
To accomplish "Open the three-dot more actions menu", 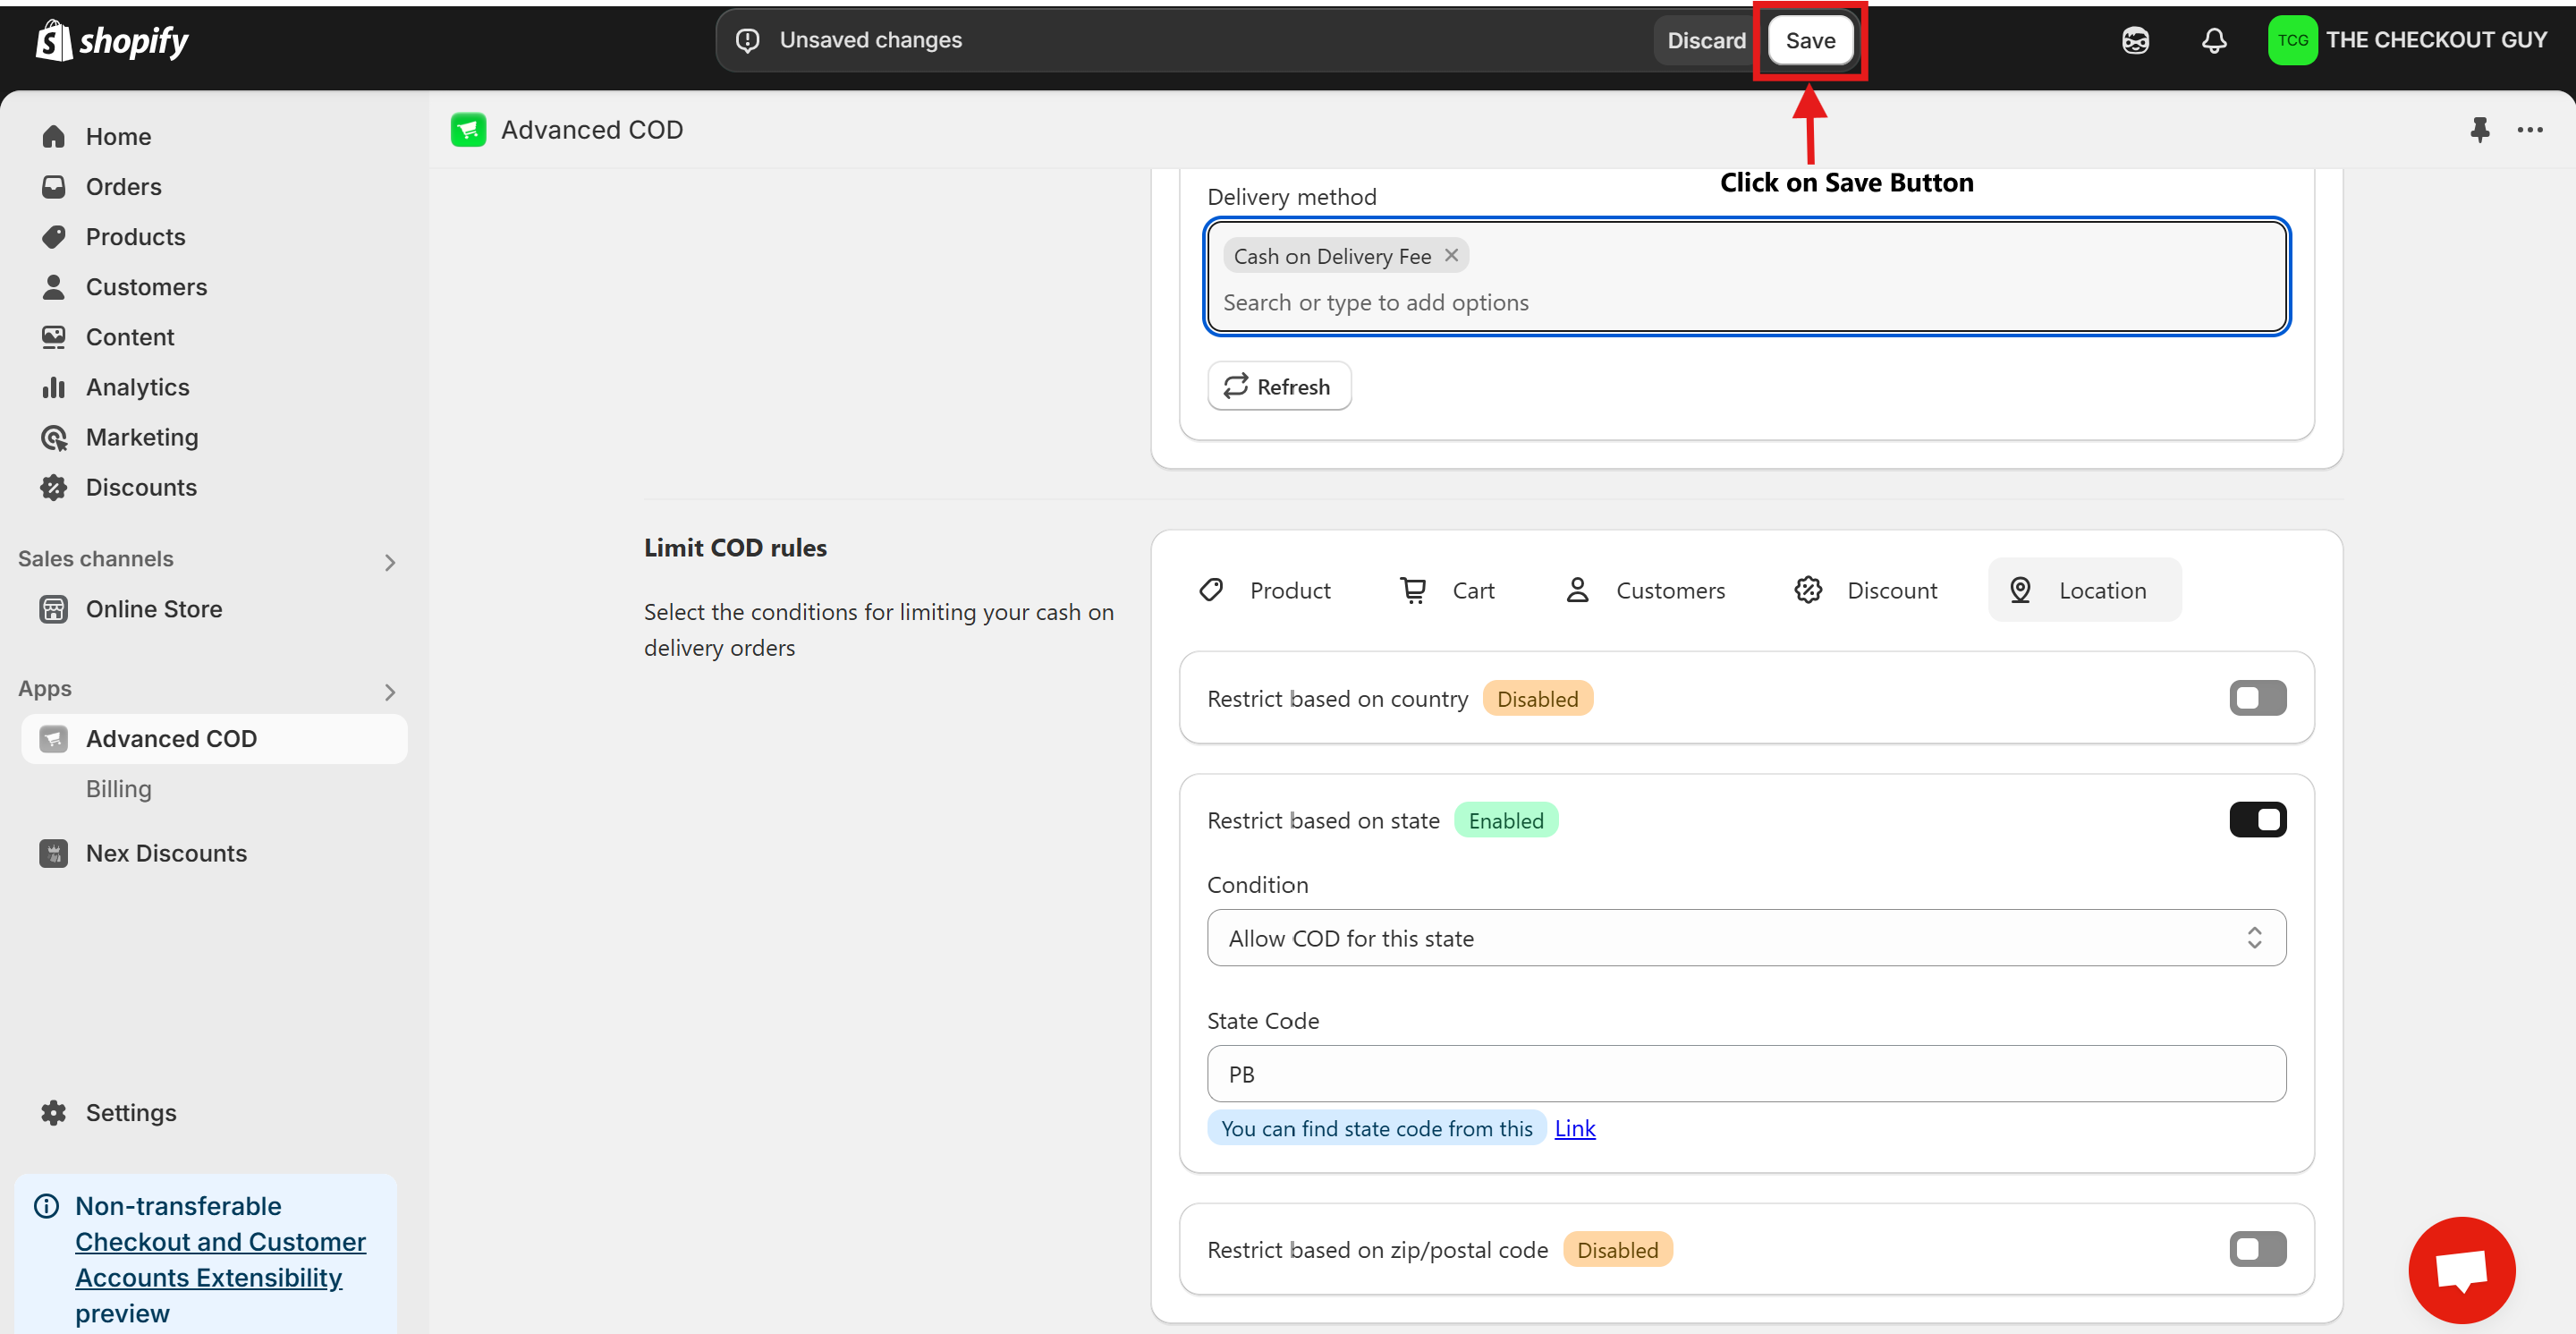I will 2530,130.
